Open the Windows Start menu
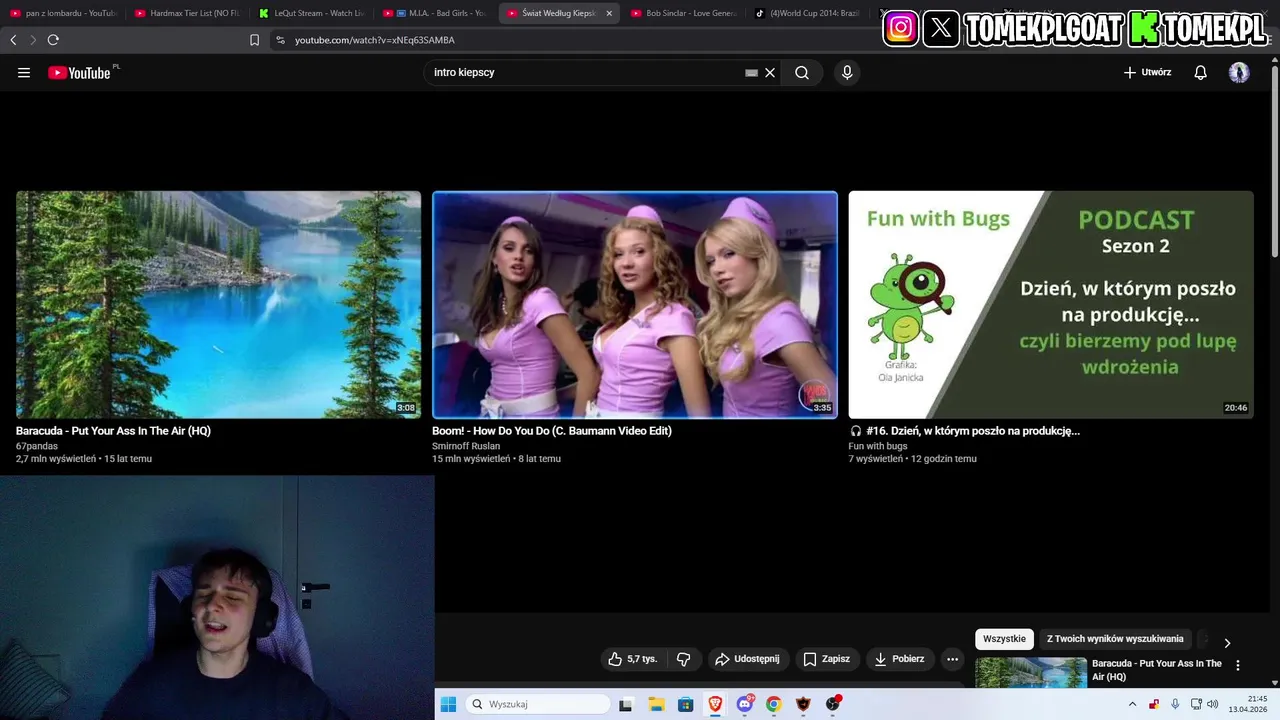 coord(448,704)
